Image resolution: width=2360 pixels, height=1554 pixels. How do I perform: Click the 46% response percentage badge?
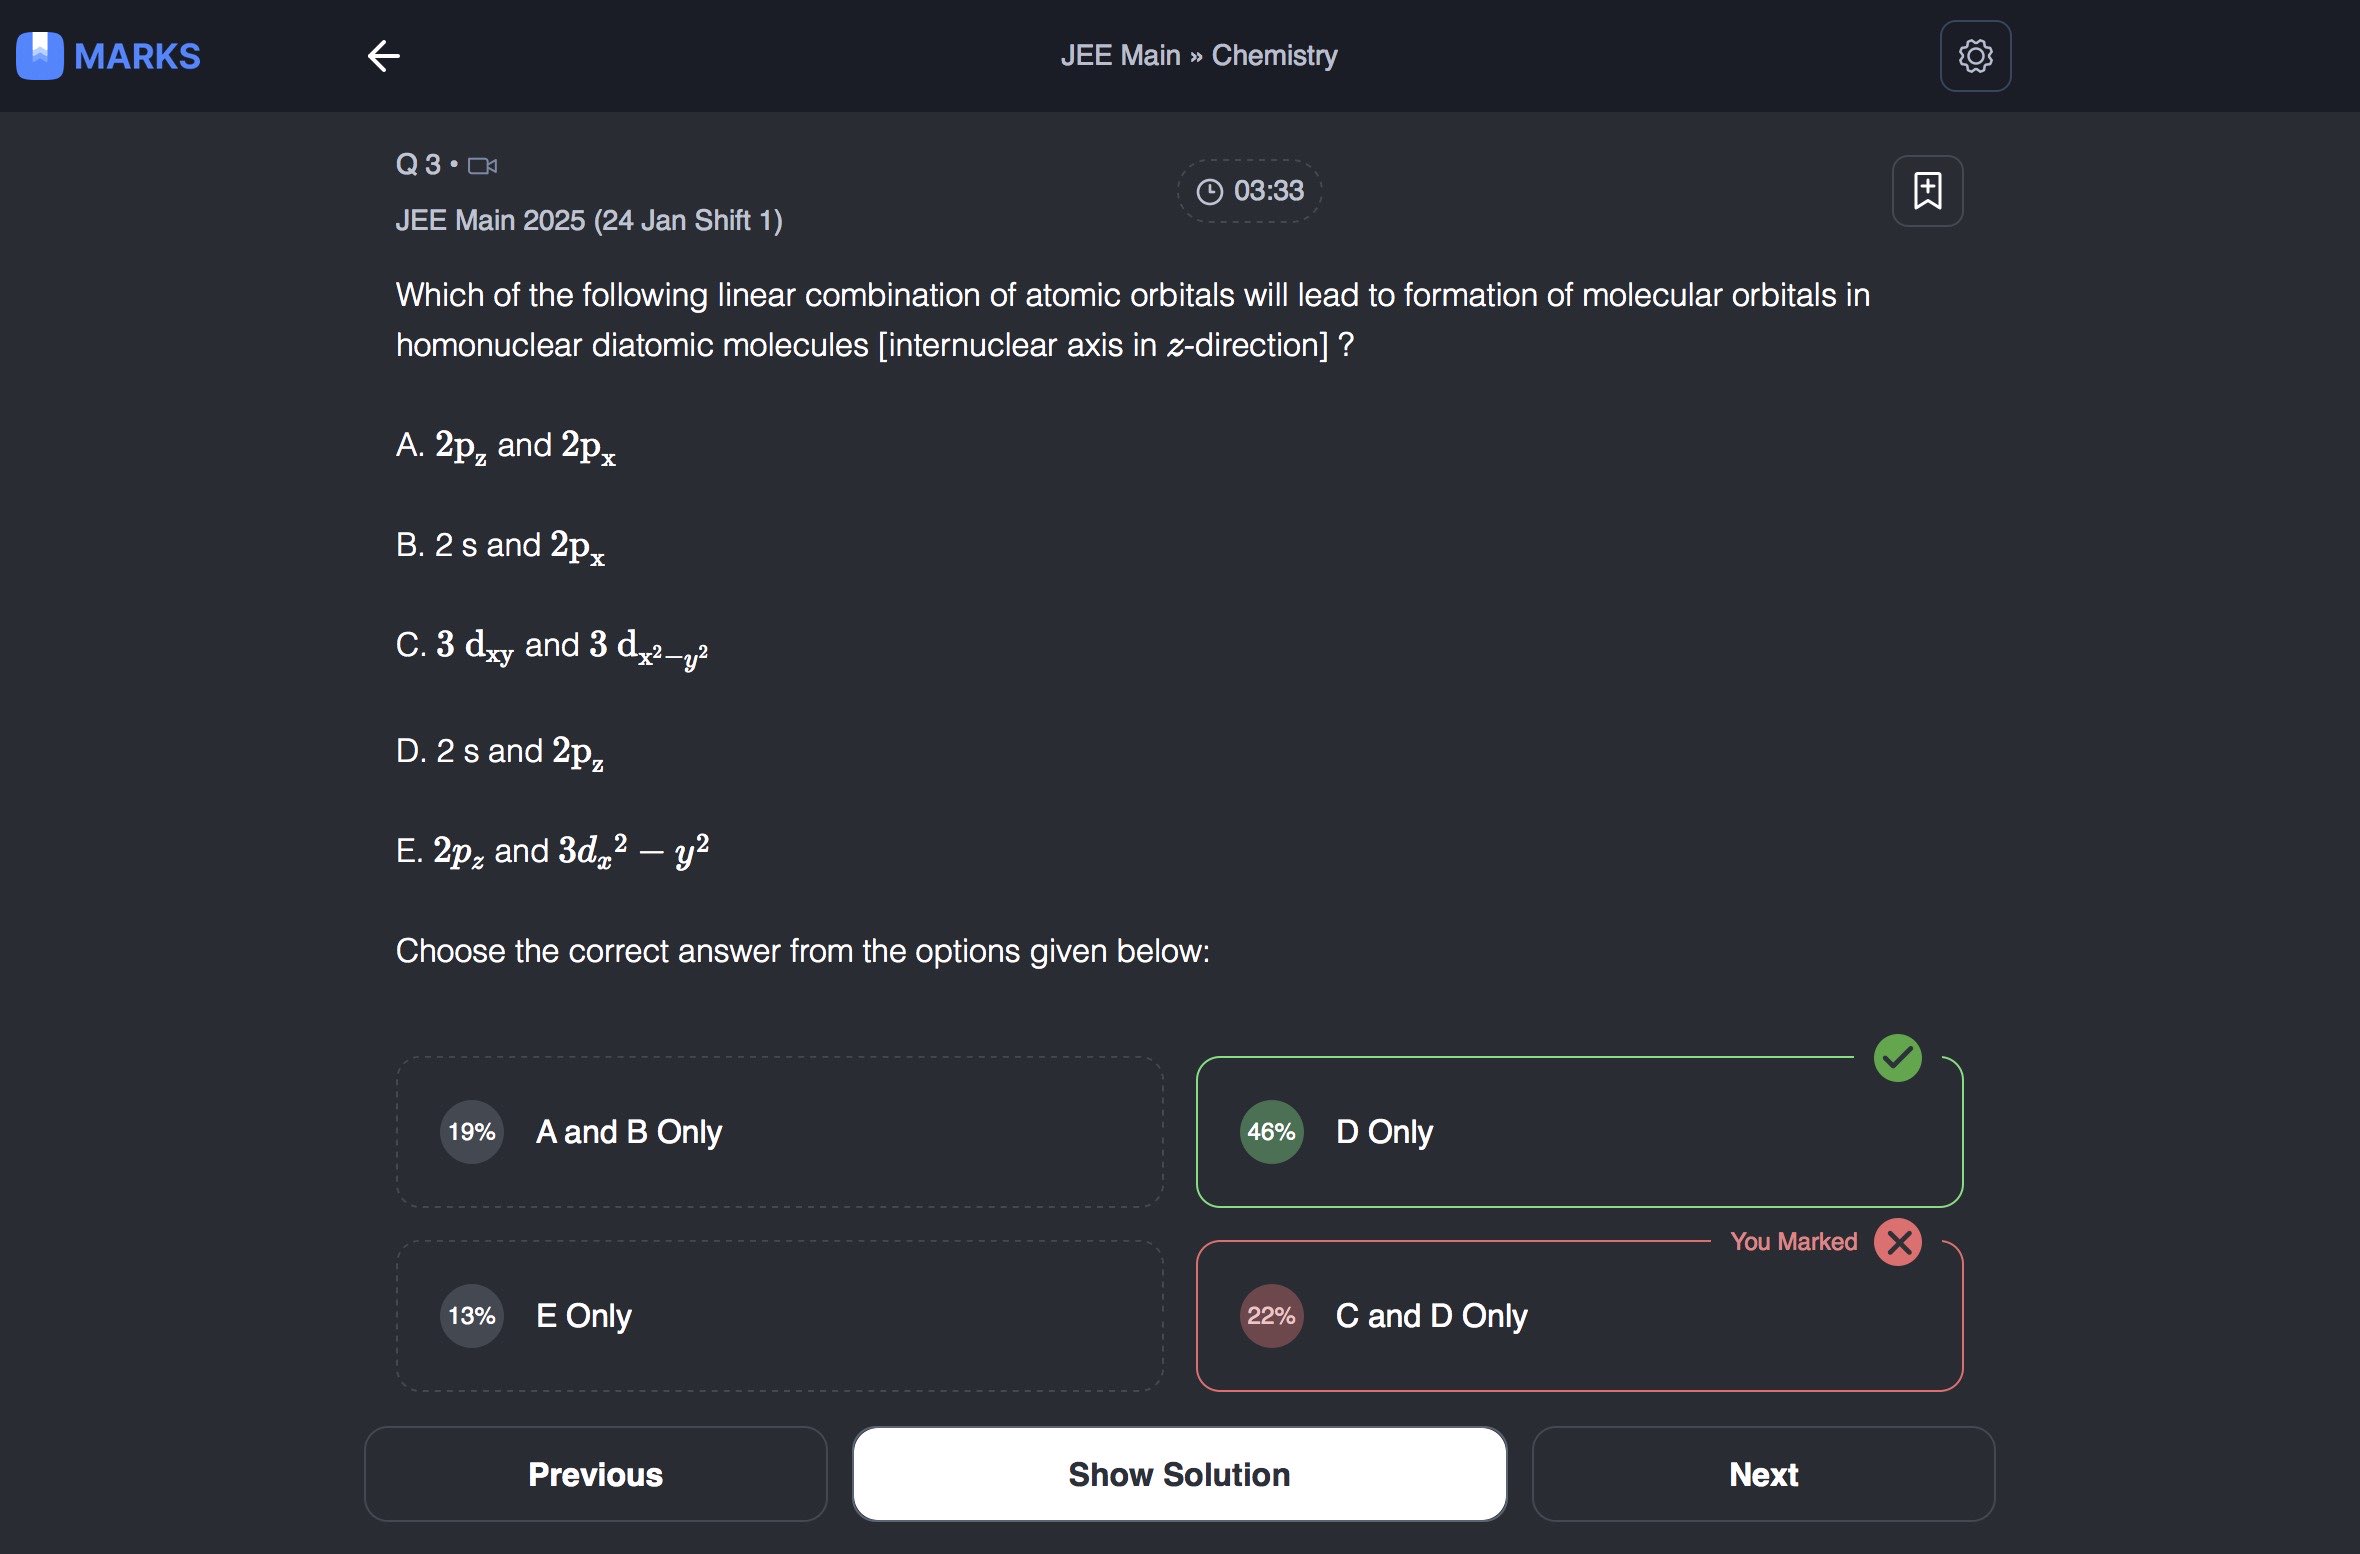1271,1132
